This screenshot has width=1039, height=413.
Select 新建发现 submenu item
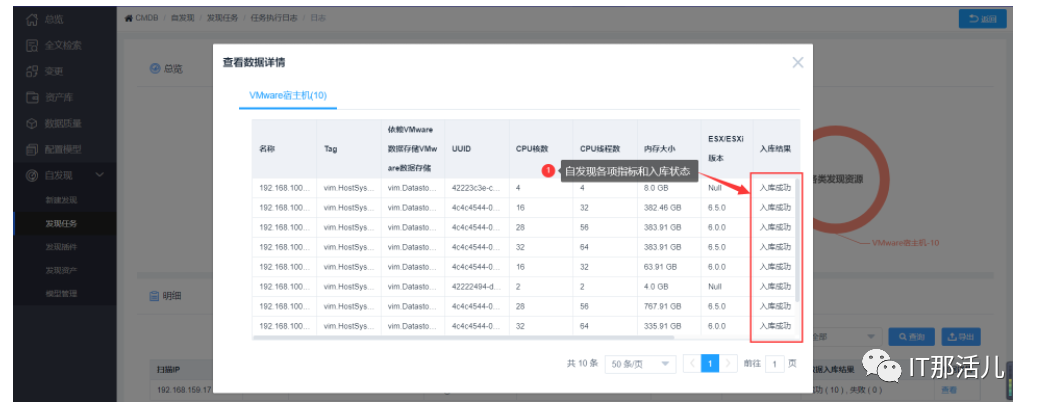coord(61,200)
